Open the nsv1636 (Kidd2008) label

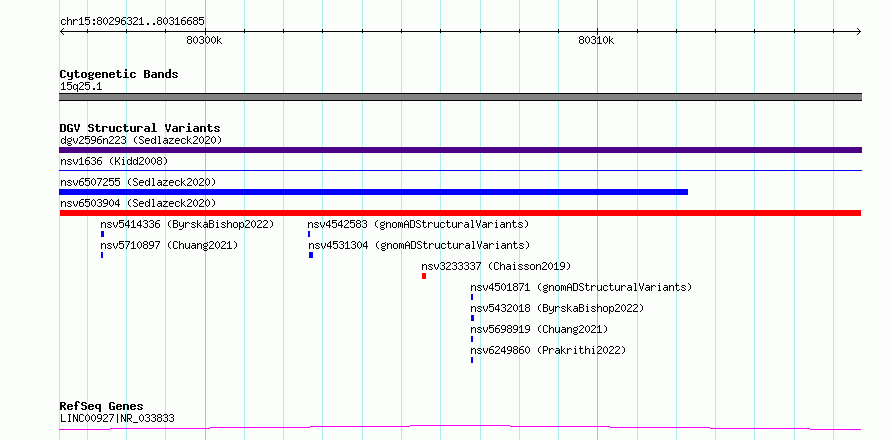tap(114, 161)
